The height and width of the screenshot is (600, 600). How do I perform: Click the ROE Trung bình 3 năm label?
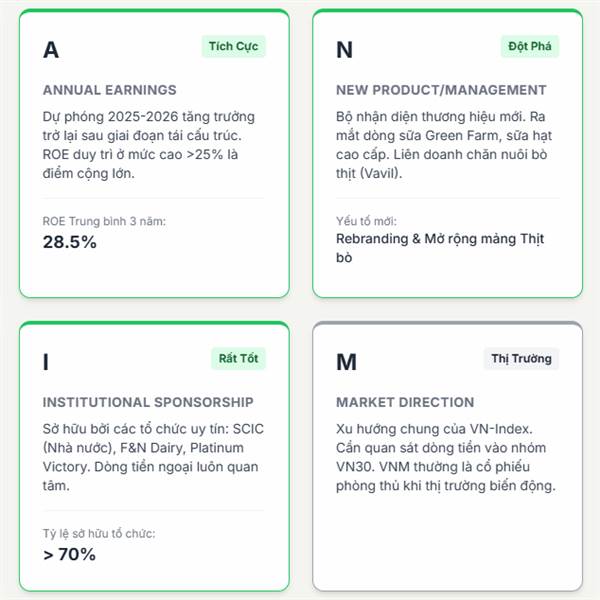coord(104,221)
